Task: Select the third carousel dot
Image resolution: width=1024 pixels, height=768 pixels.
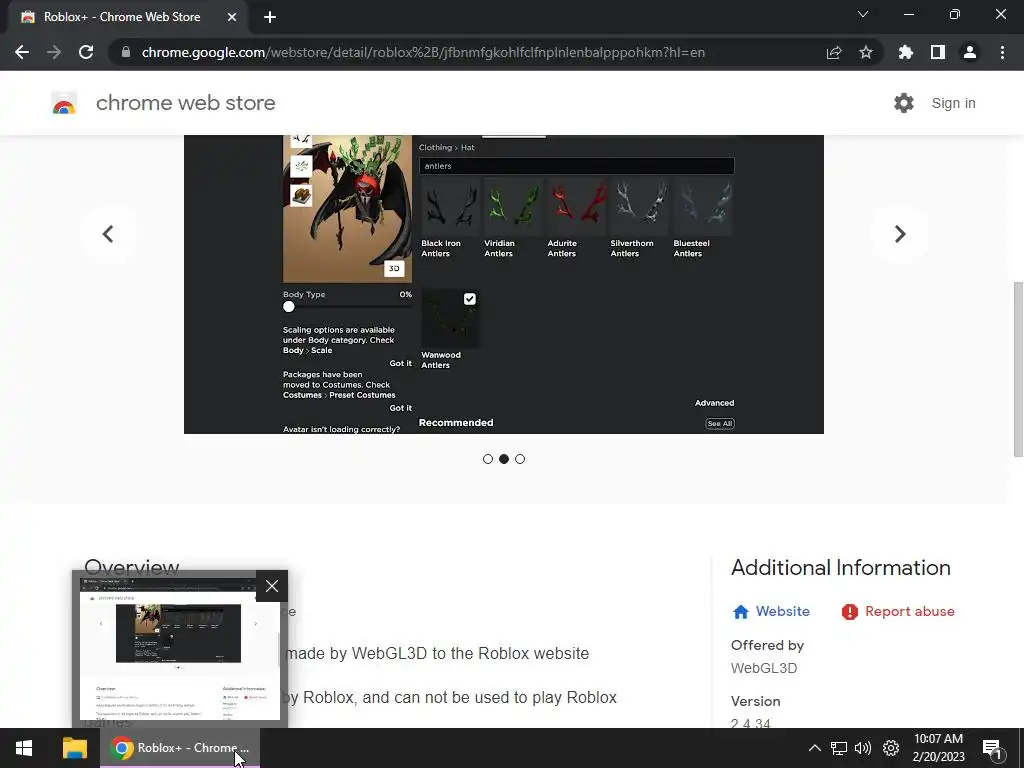Action: [x=520, y=459]
